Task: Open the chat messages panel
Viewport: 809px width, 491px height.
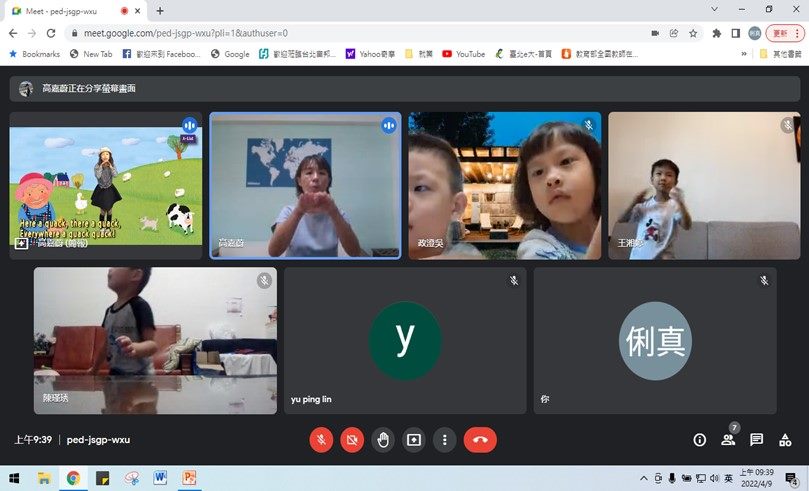Action: click(x=757, y=439)
